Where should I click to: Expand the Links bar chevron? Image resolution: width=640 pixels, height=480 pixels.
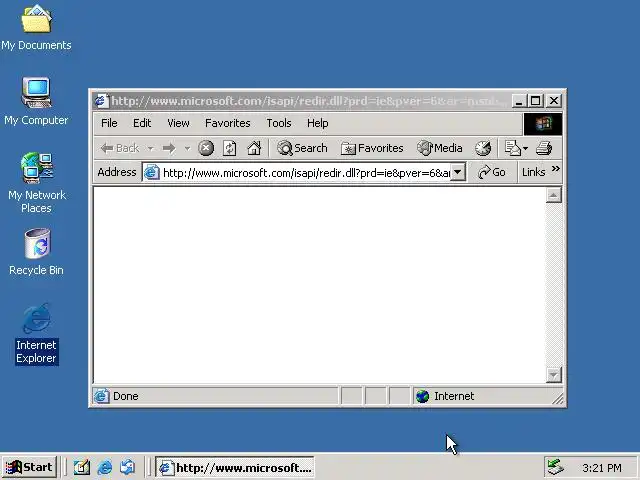(x=556, y=169)
